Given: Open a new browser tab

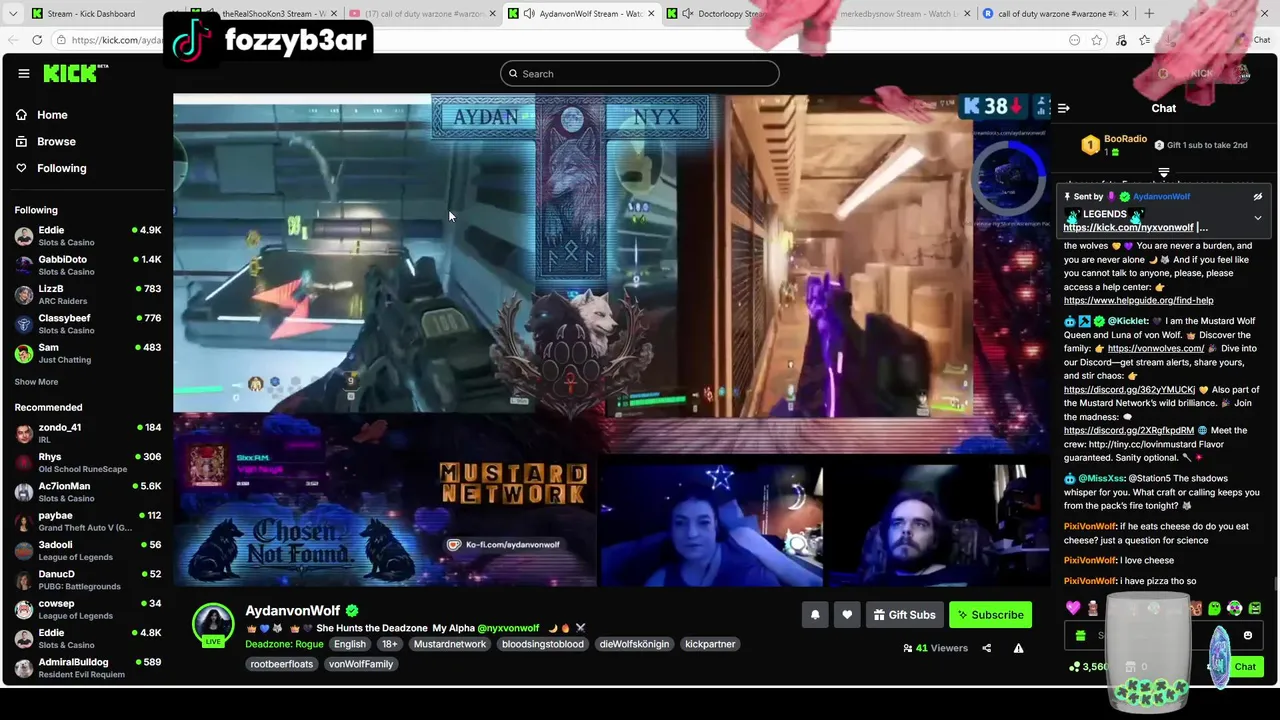Looking at the screenshot, I should click(1149, 13).
